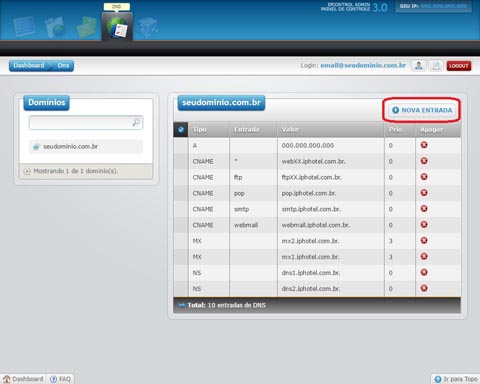
Task: Open the folder with globe icon in header
Action: (x=55, y=27)
